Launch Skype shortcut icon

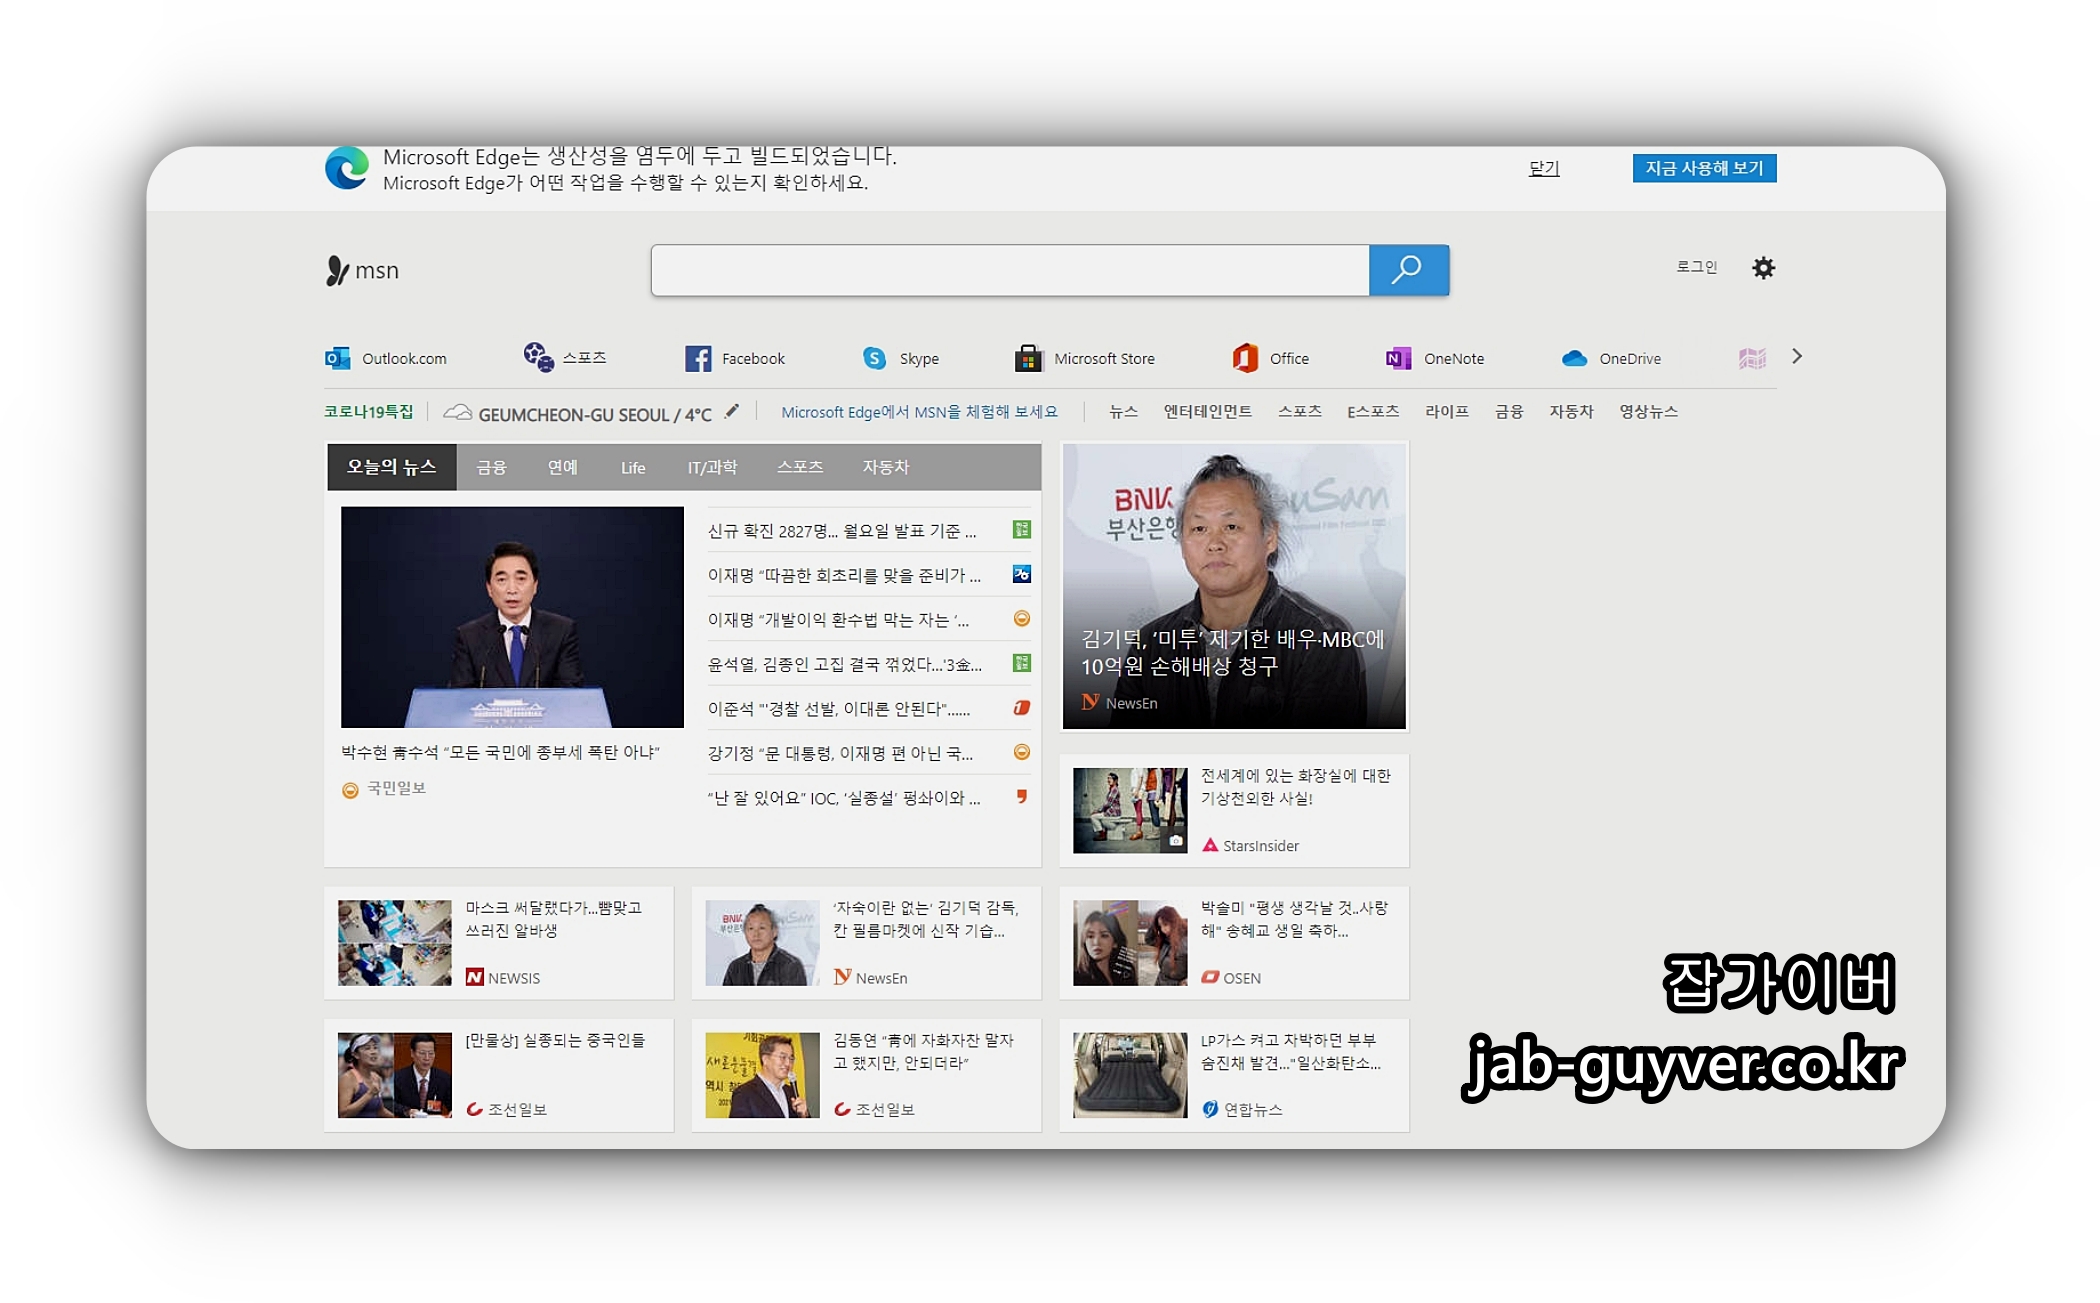tap(875, 358)
